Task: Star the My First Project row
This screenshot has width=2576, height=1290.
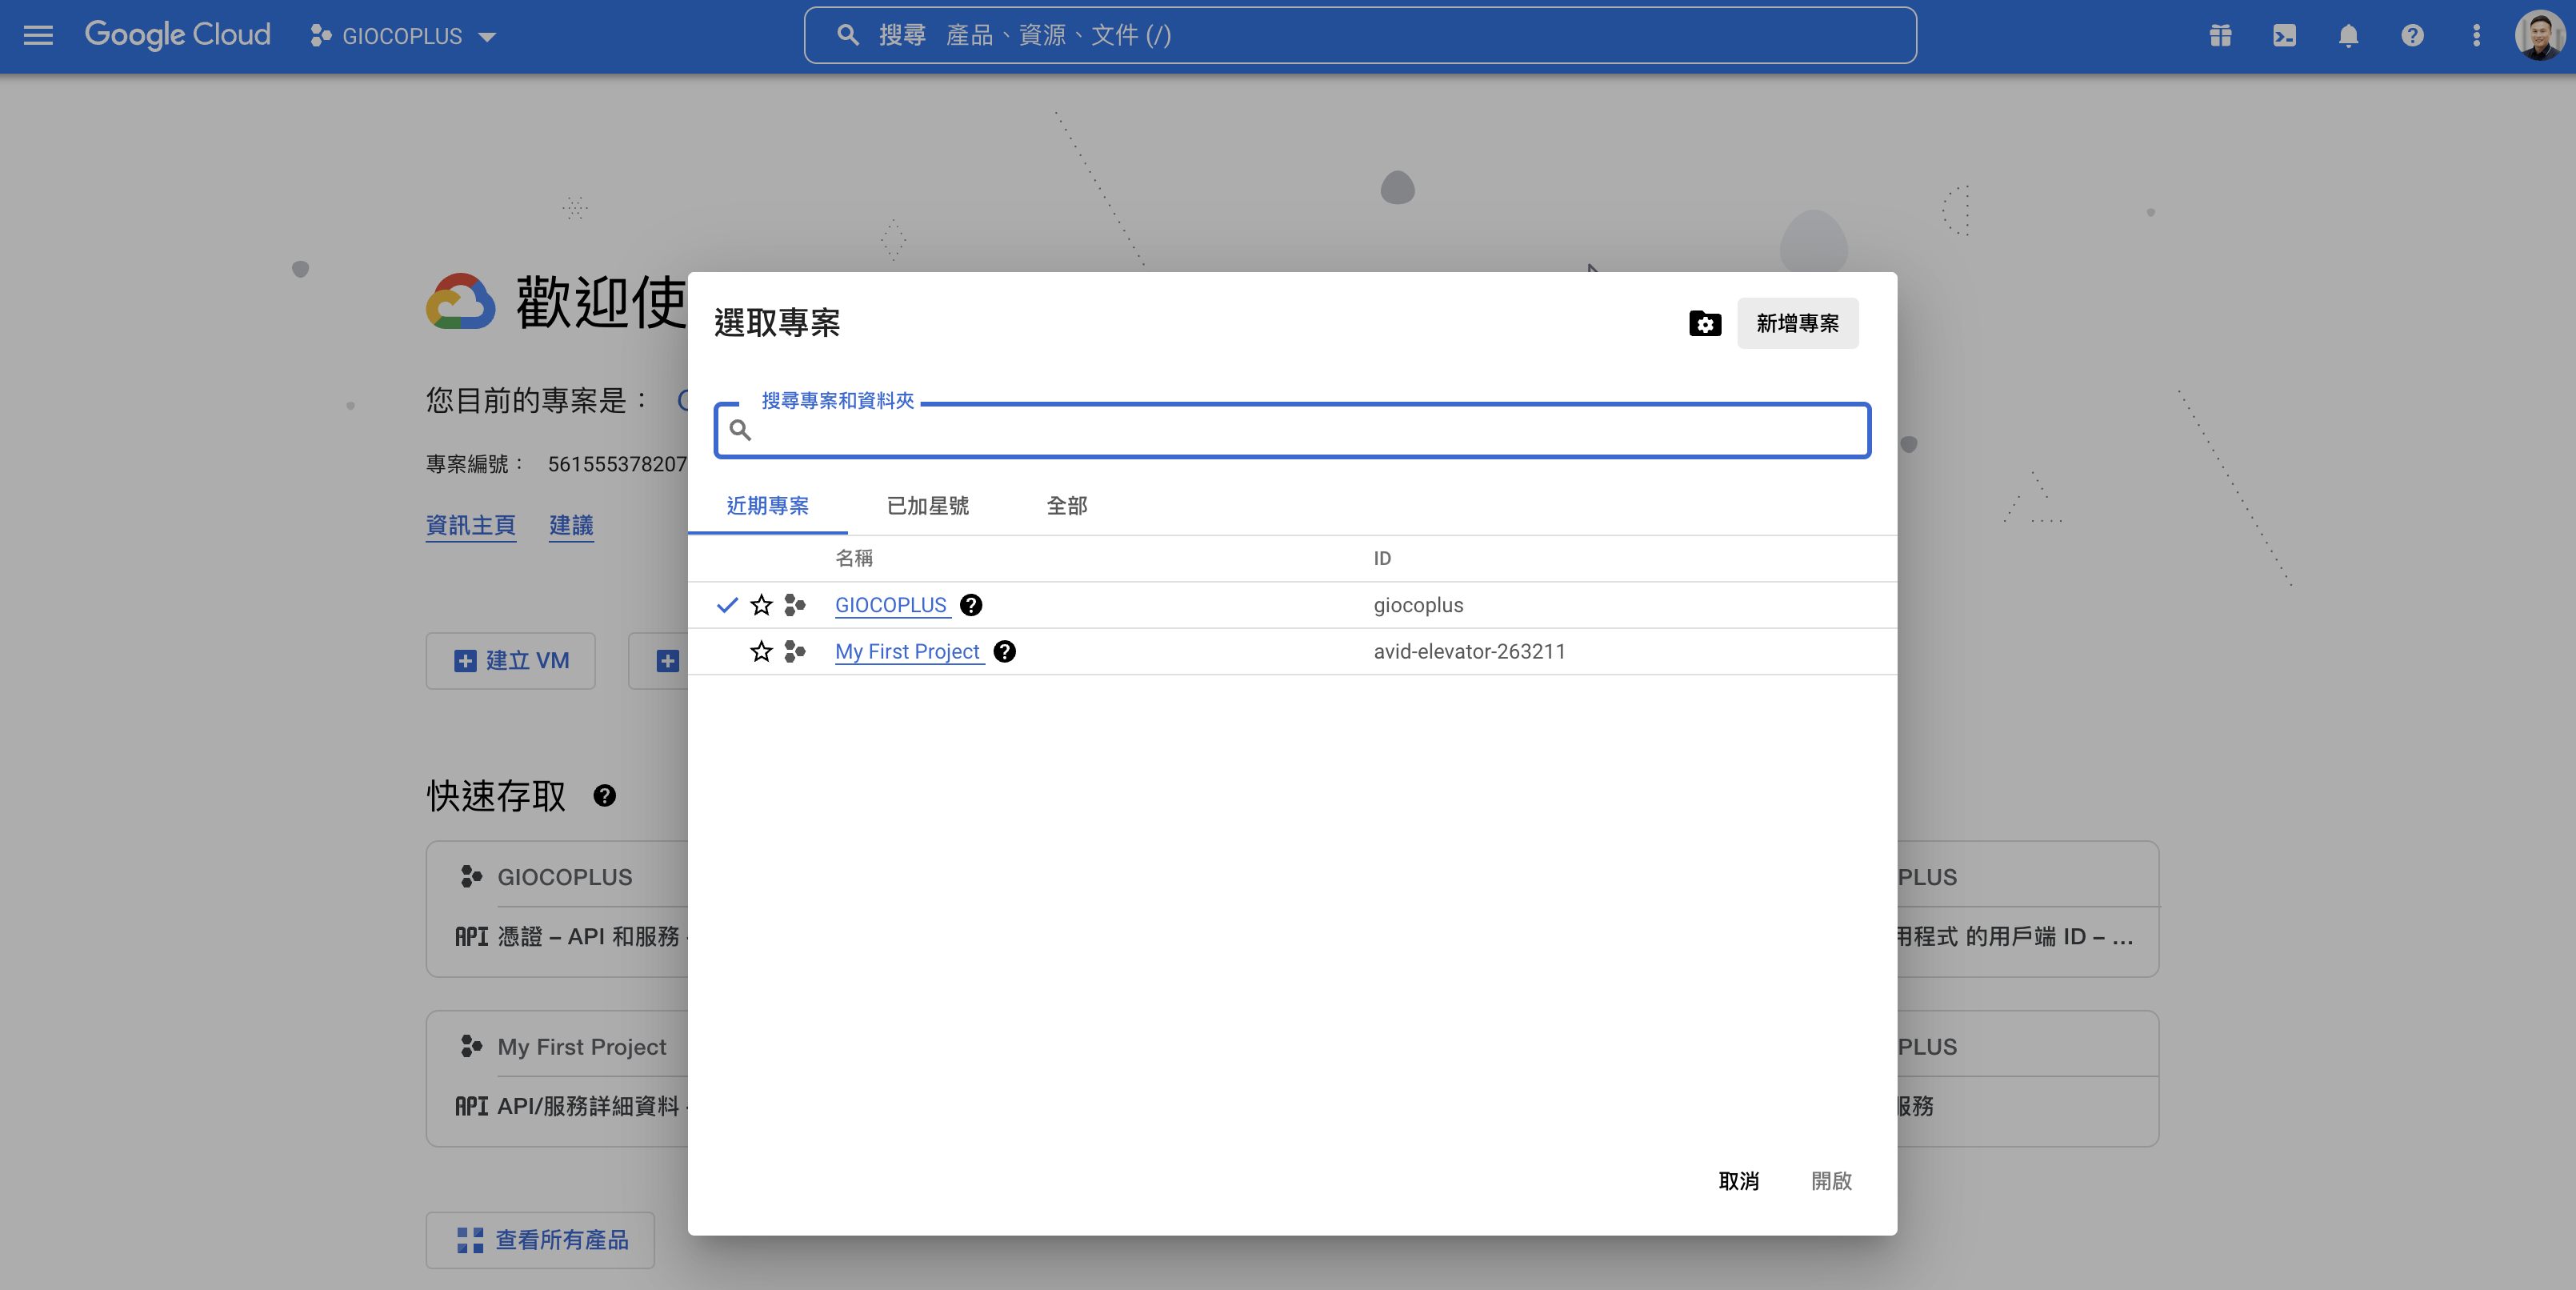Action: tap(761, 651)
